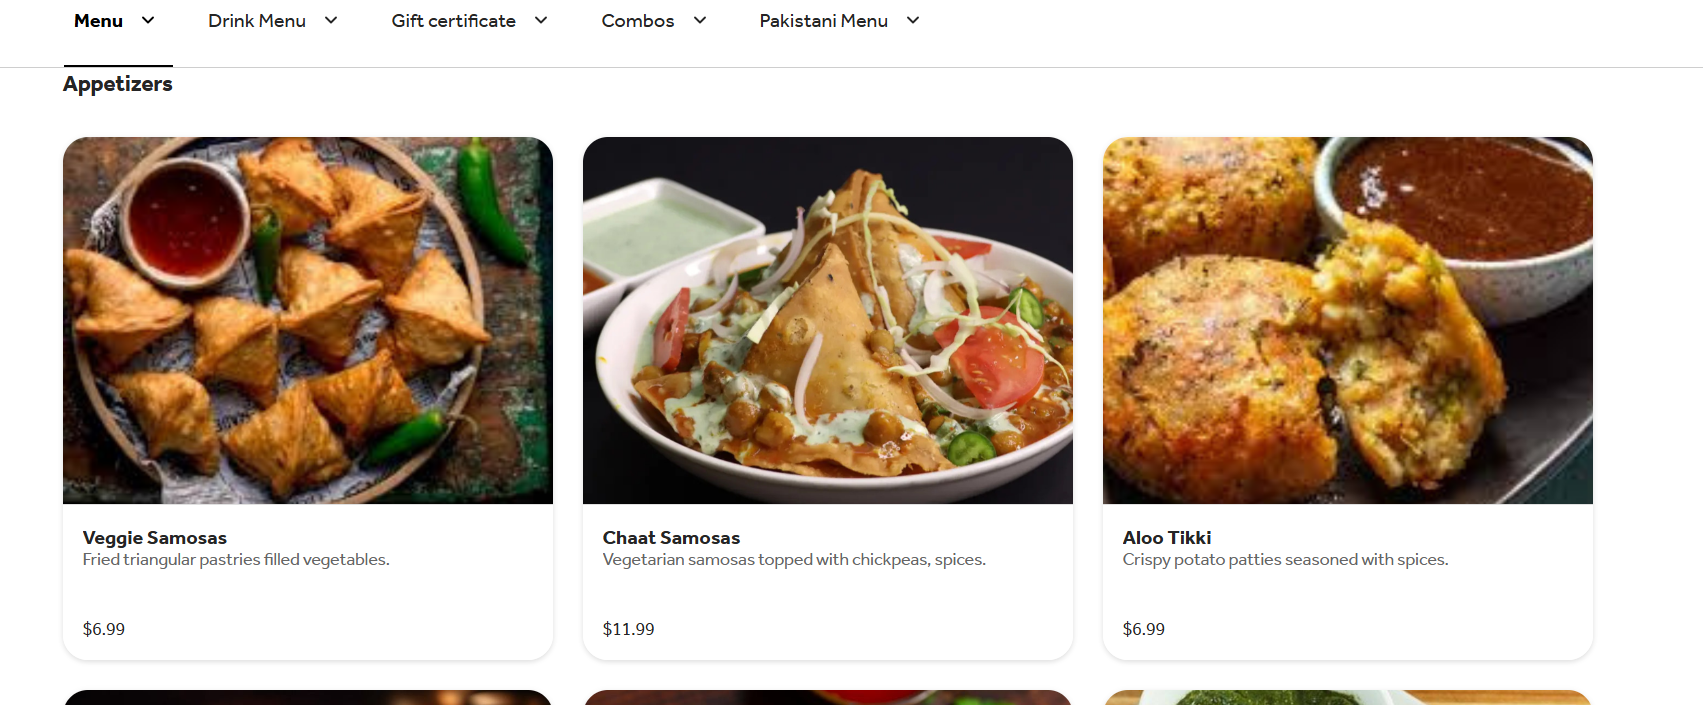Switch to the Drink Menu tab
Image resolution: width=1703 pixels, height=705 pixels.
(257, 20)
